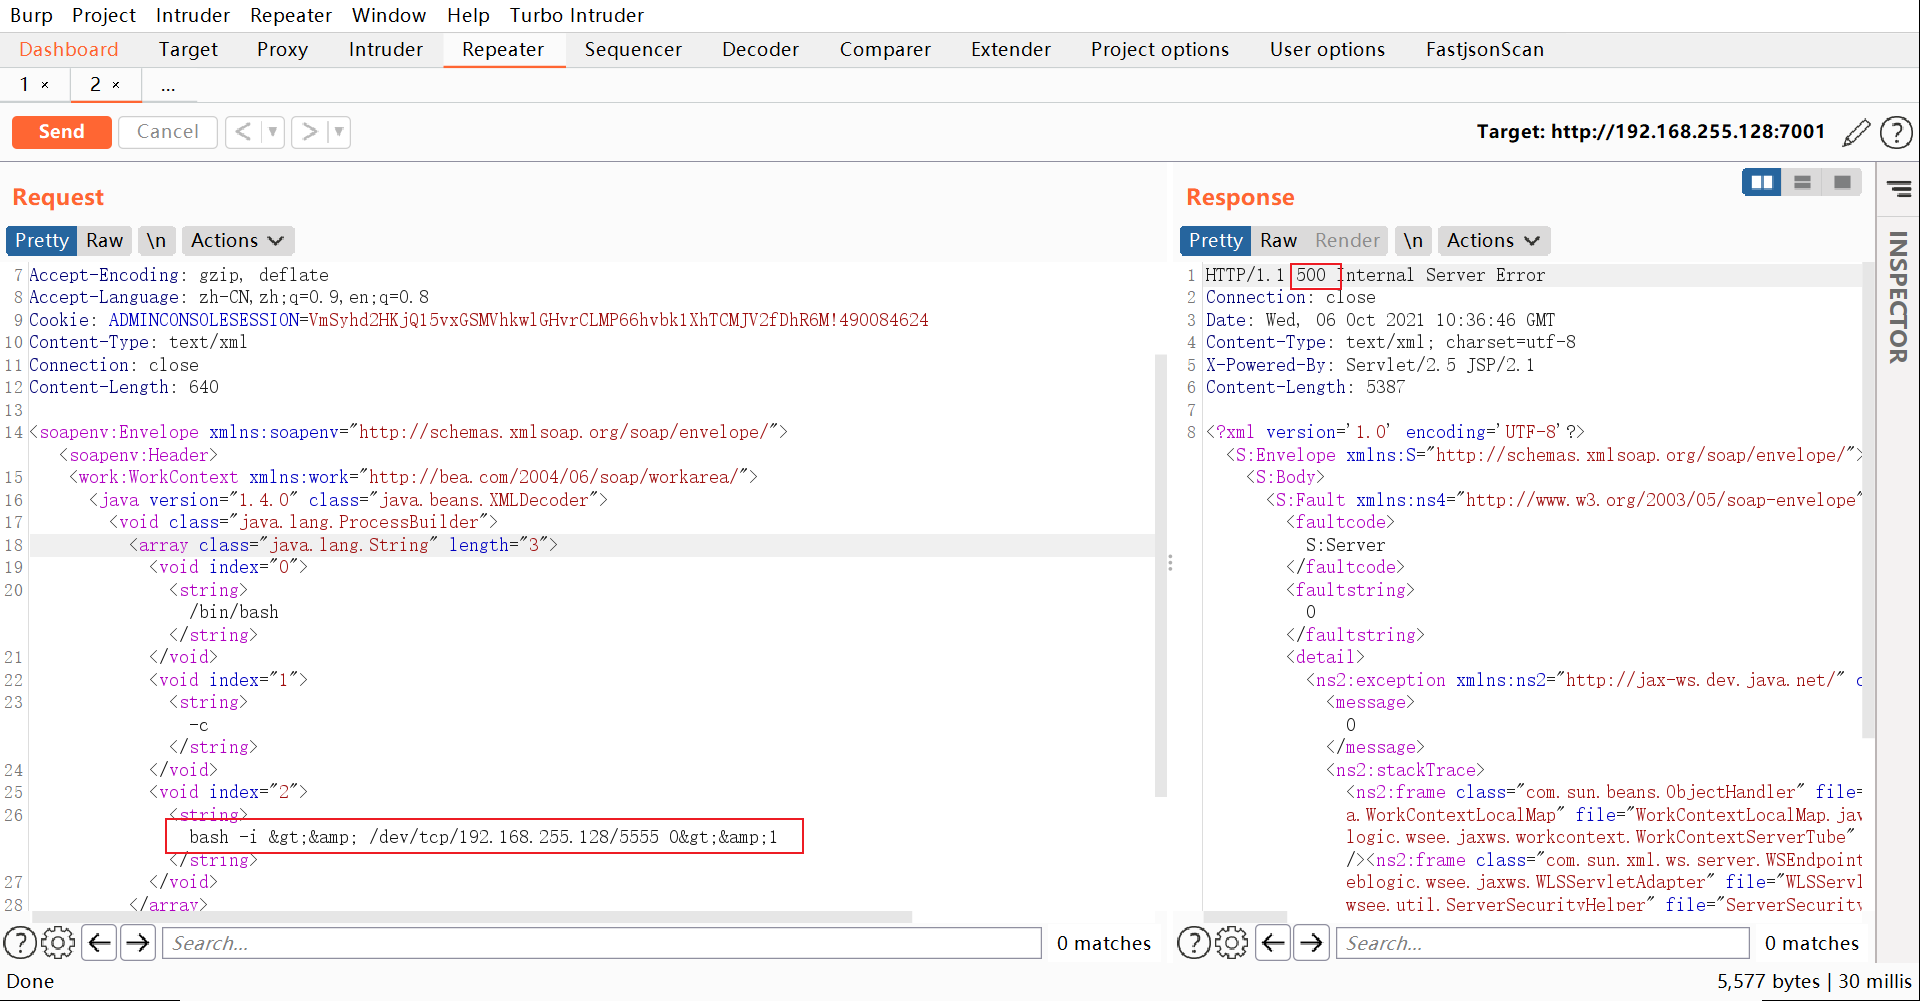This screenshot has height=1001, width=1920.
Task: Jump to previous response search match
Action: [x=1273, y=942]
